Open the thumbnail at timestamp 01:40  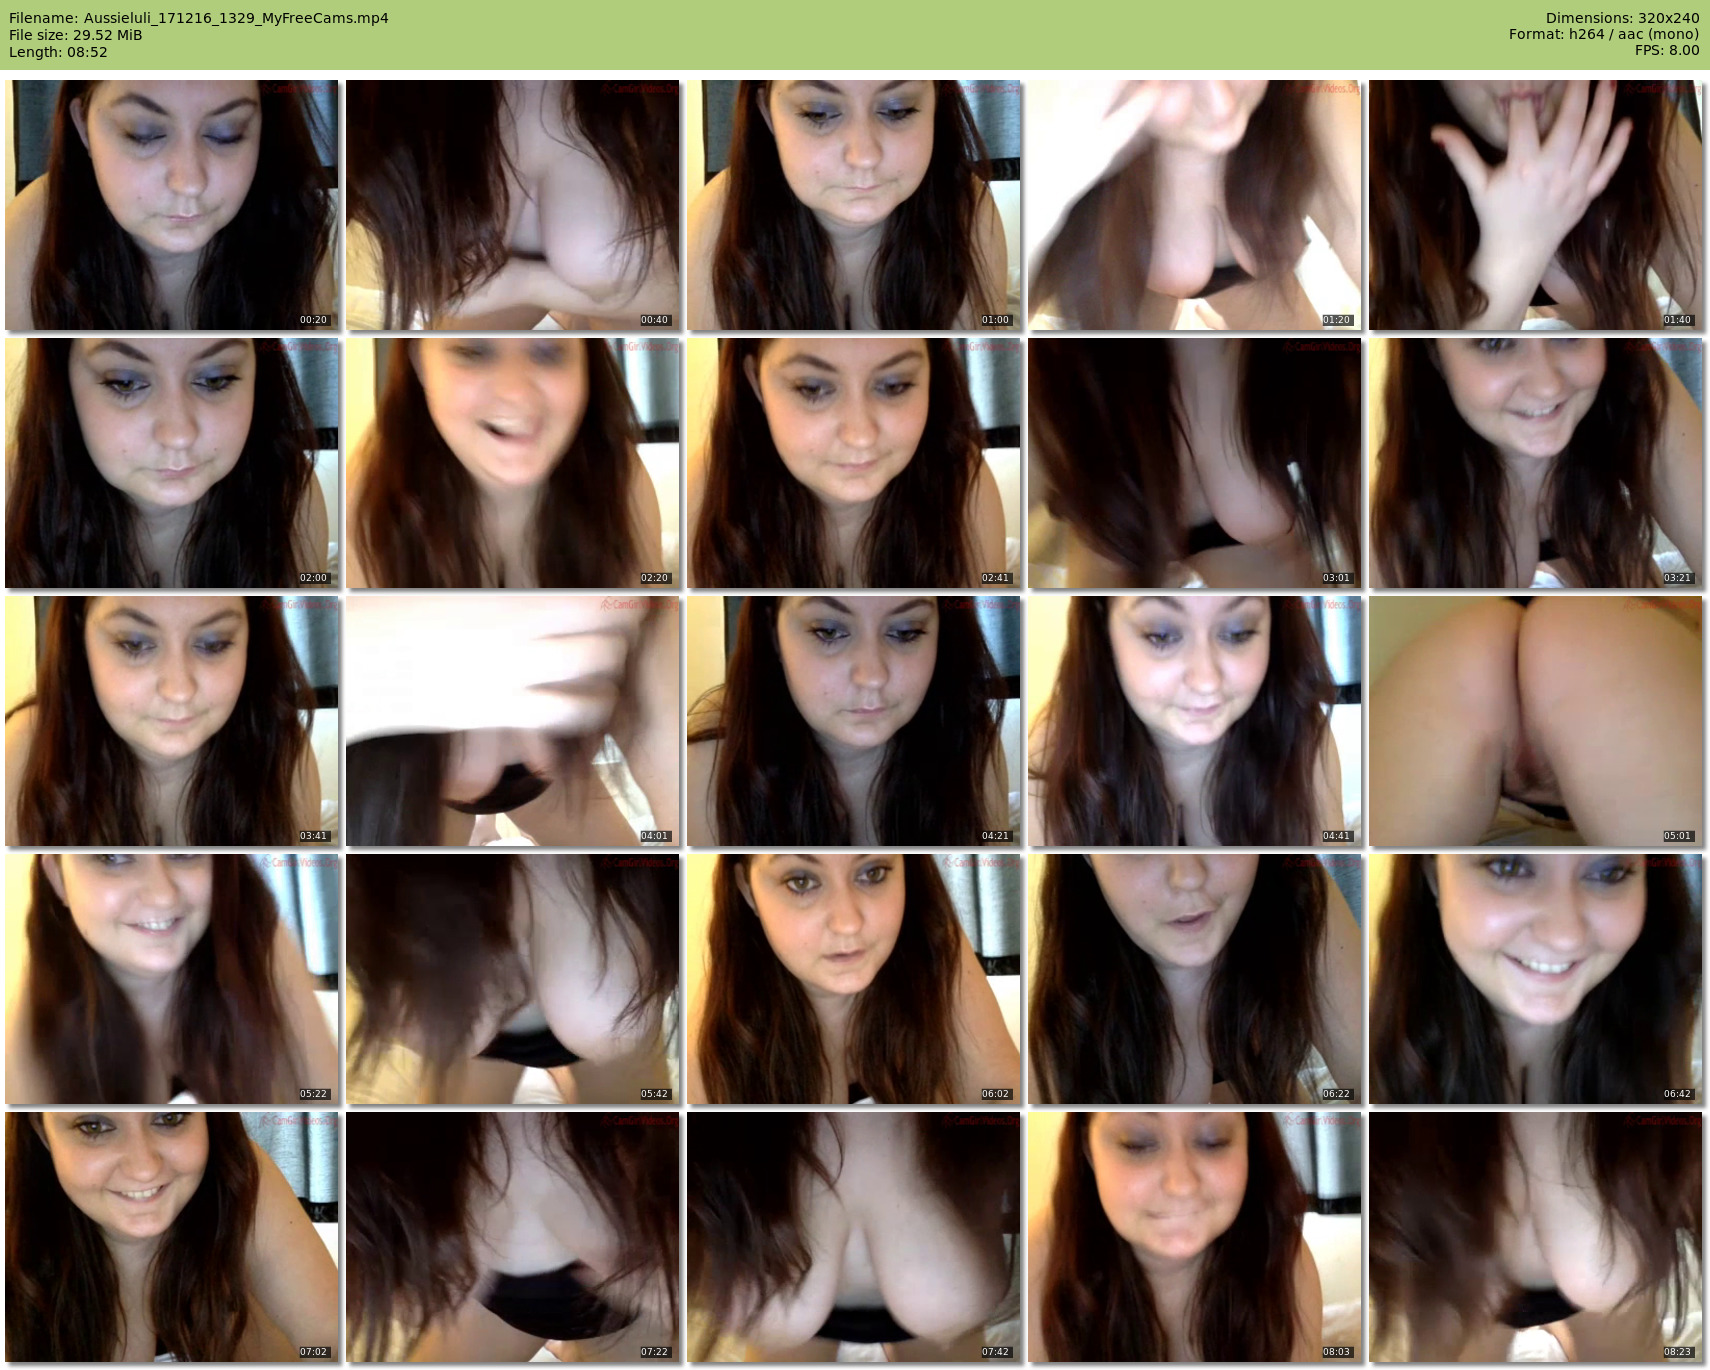1535,205
